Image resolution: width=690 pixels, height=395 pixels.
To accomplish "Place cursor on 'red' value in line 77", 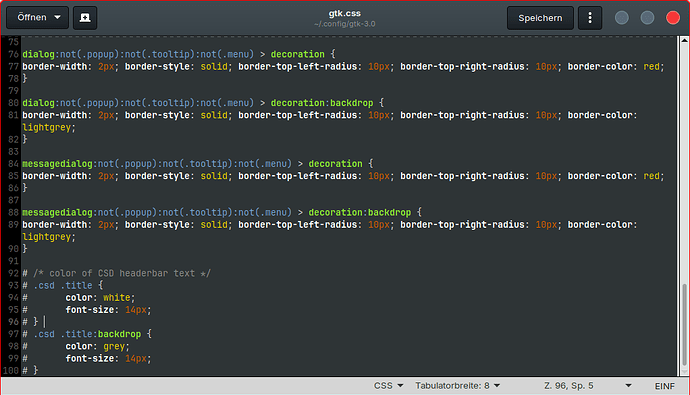I will tap(651, 67).
